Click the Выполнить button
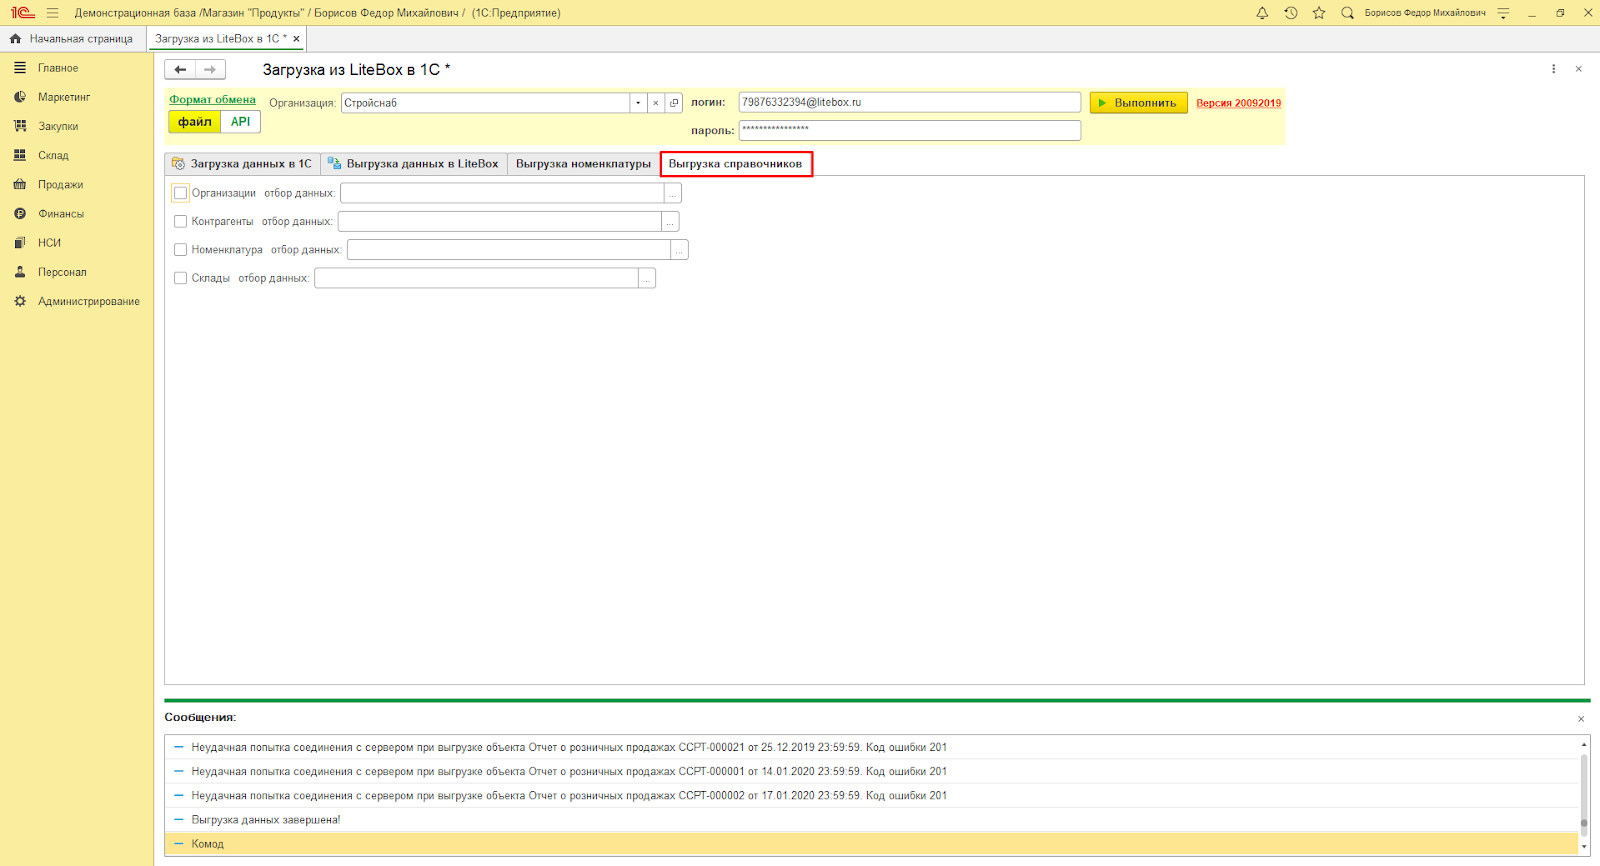The image size is (1600, 866). click(x=1139, y=103)
